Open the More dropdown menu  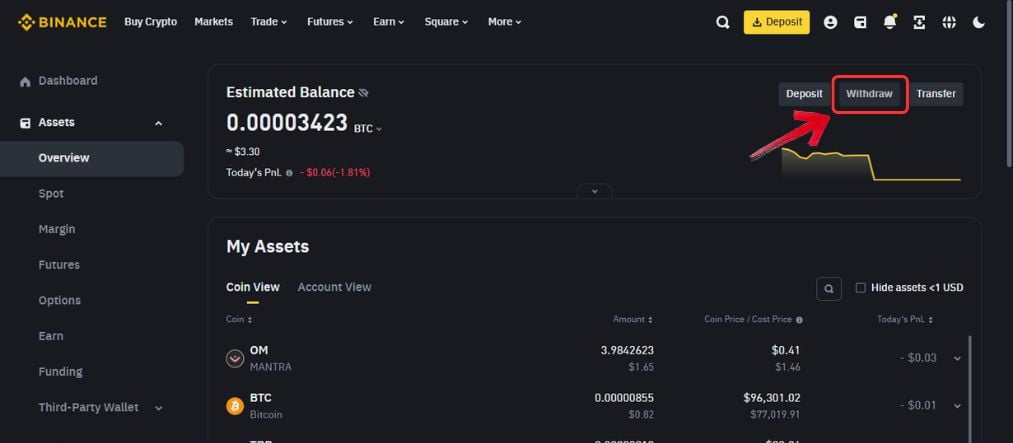pos(505,22)
